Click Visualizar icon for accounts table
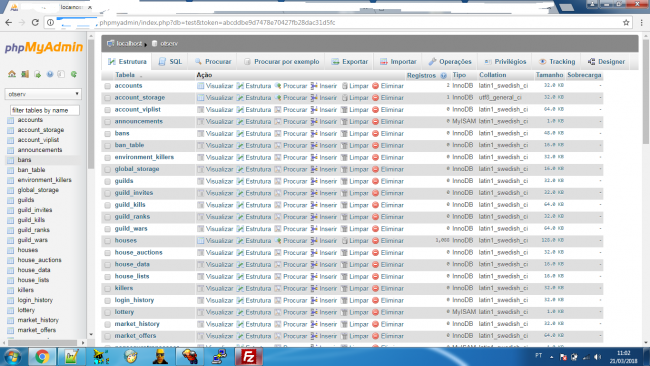The image size is (650, 366). 201,86
